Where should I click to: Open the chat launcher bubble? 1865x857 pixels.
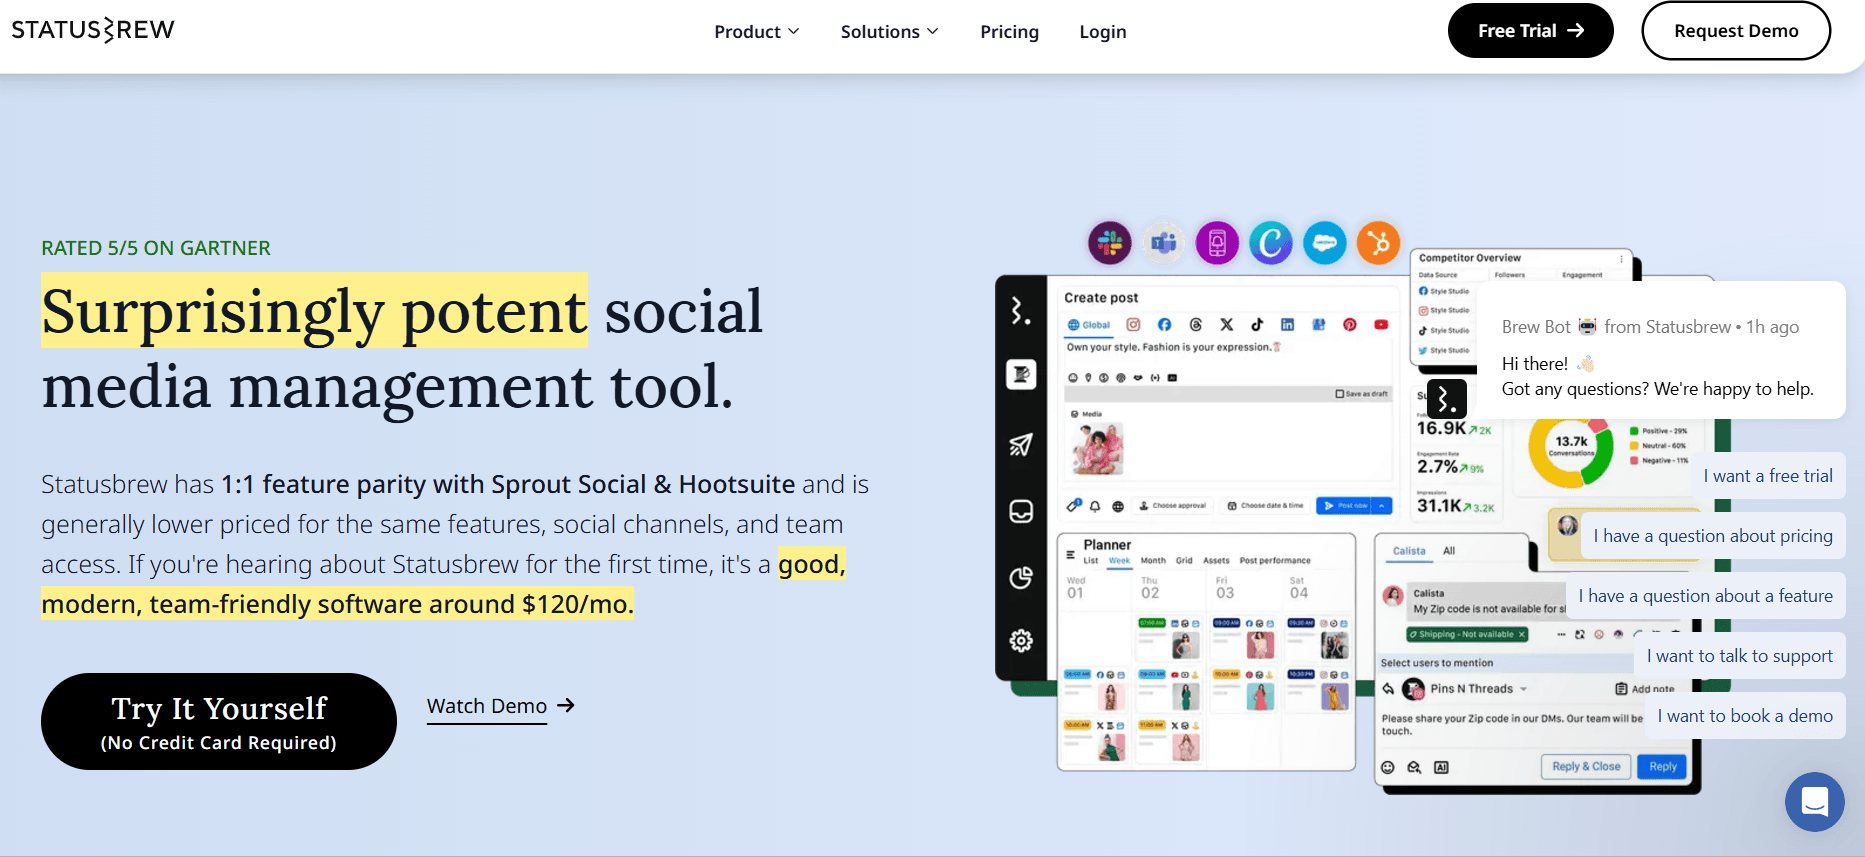point(1814,801)
